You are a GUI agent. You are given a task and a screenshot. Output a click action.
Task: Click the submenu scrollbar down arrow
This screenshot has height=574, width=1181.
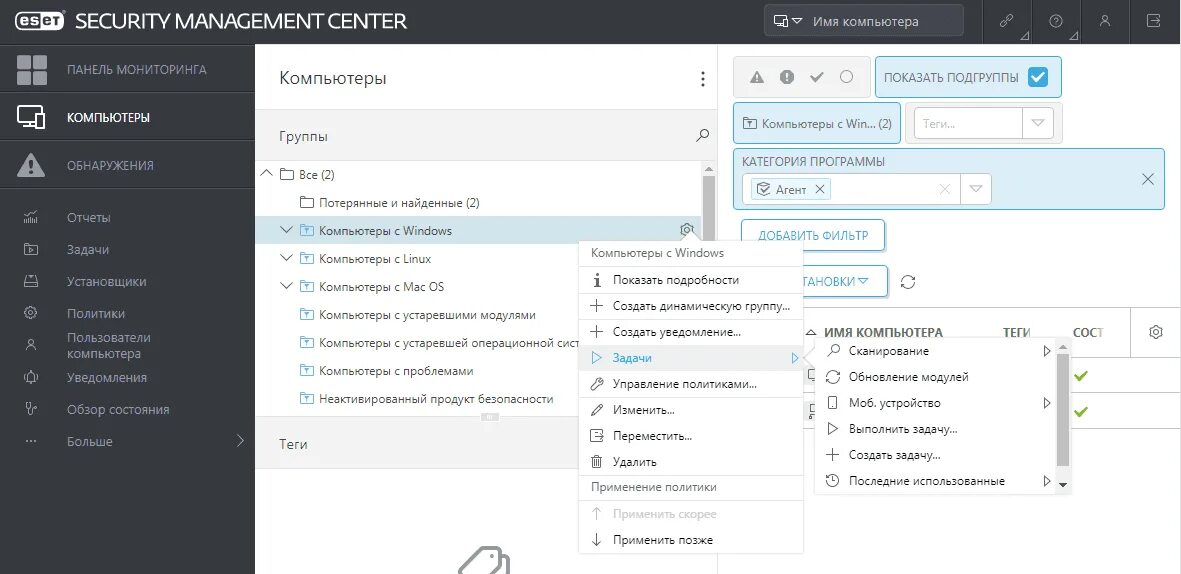pos(1063,484)
